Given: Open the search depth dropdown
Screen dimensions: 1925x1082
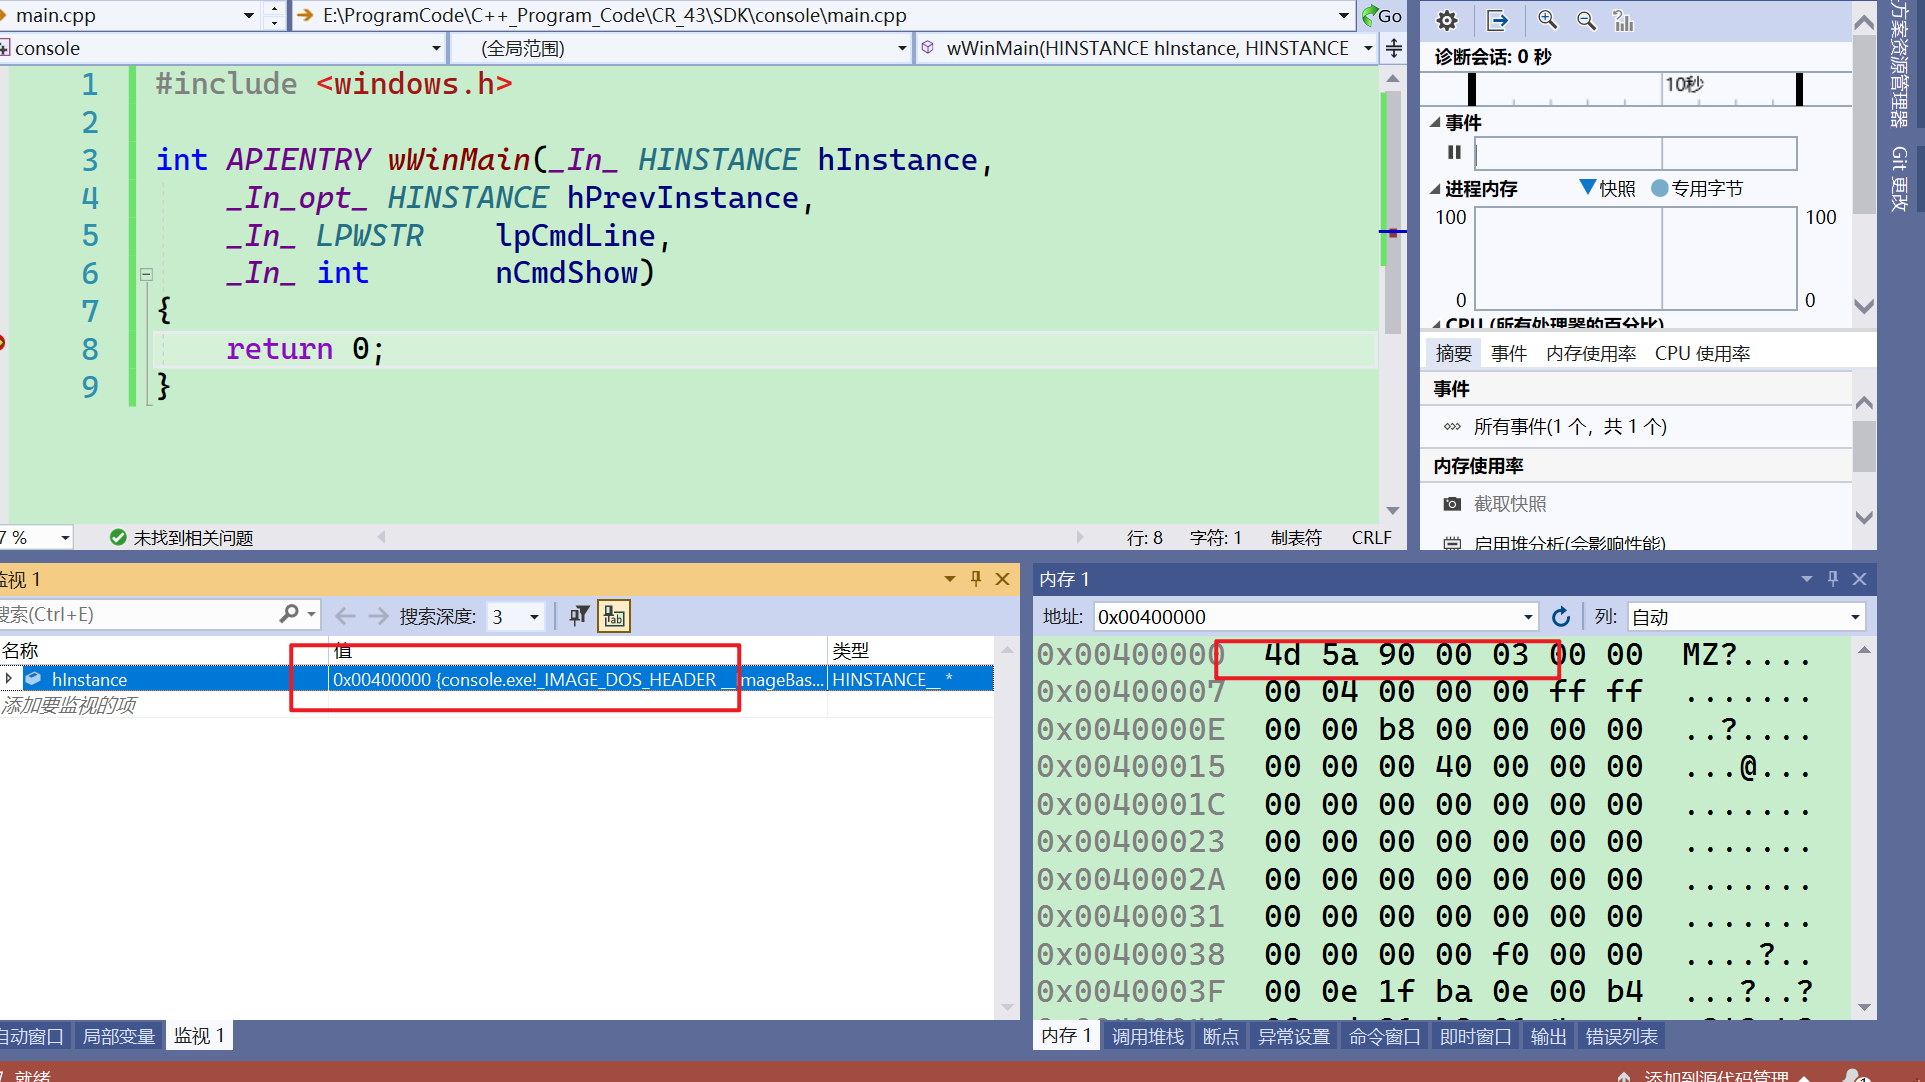Looking at the screenshot, I should [534, 617].
